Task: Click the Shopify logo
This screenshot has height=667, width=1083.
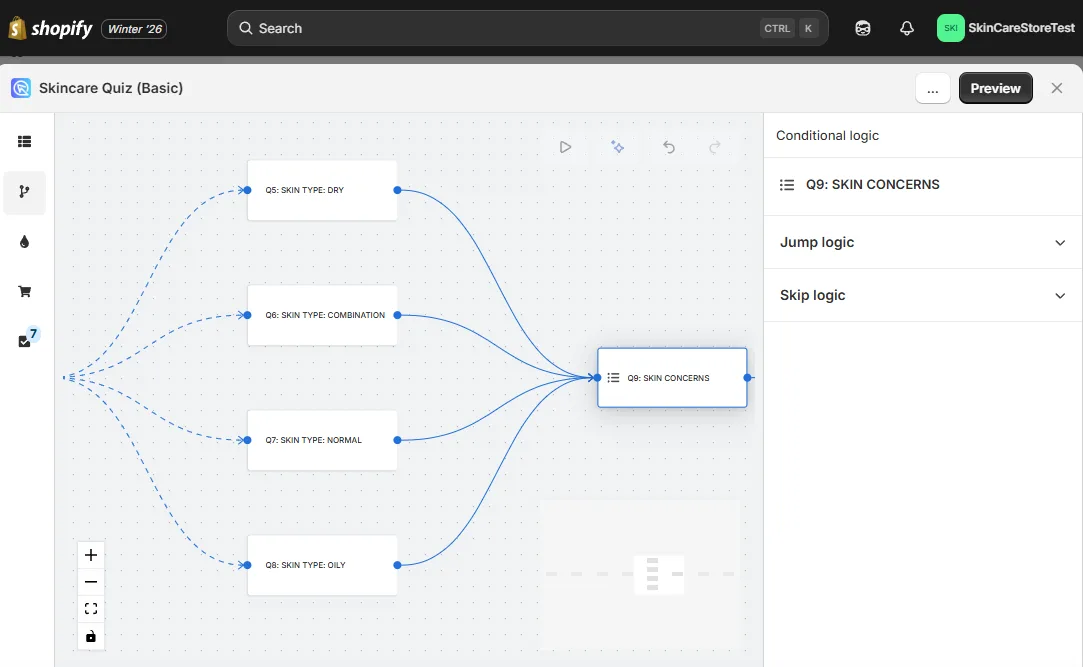Action: pyautogui.click(x=50, y=28)
